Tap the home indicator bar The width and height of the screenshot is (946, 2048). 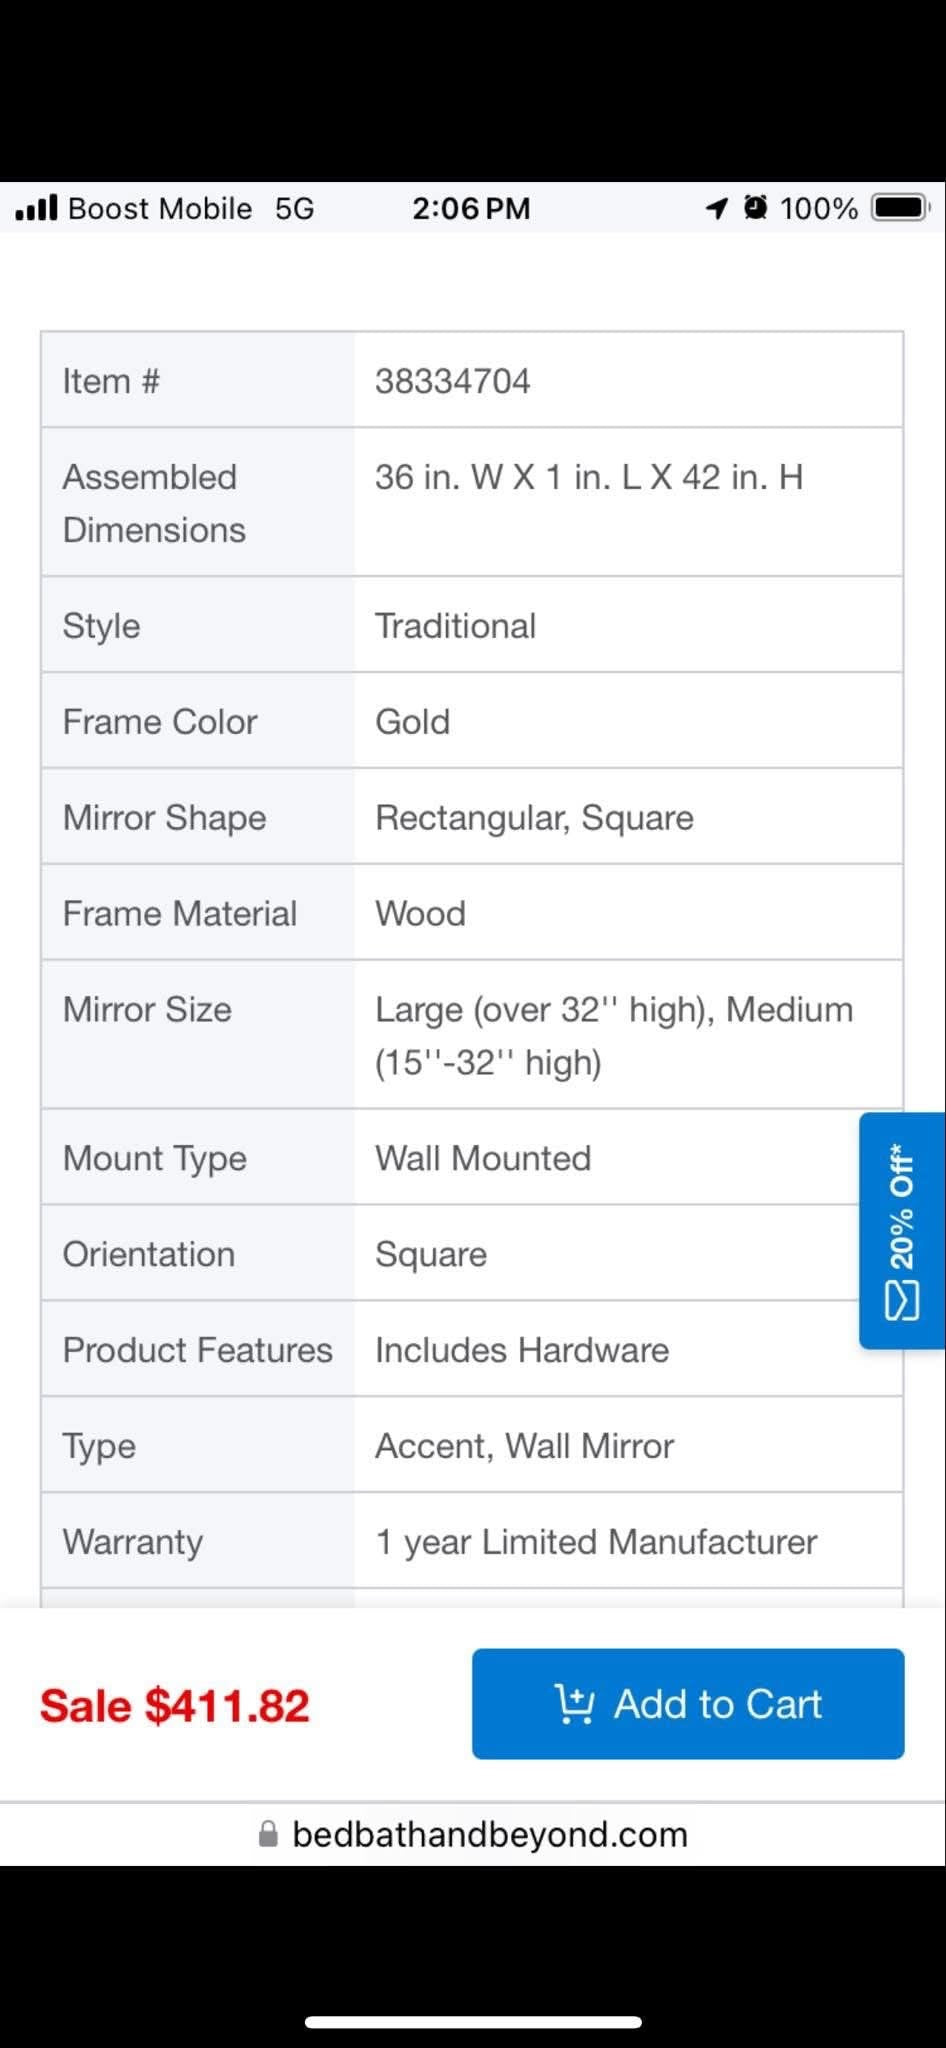(x=473, y=2021)
